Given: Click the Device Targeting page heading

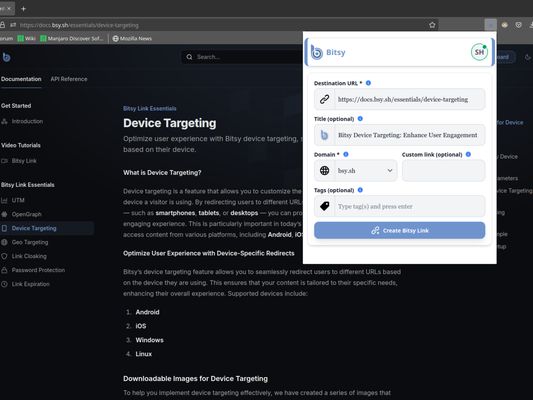Looking at the screenshot, I should (170, 123).
